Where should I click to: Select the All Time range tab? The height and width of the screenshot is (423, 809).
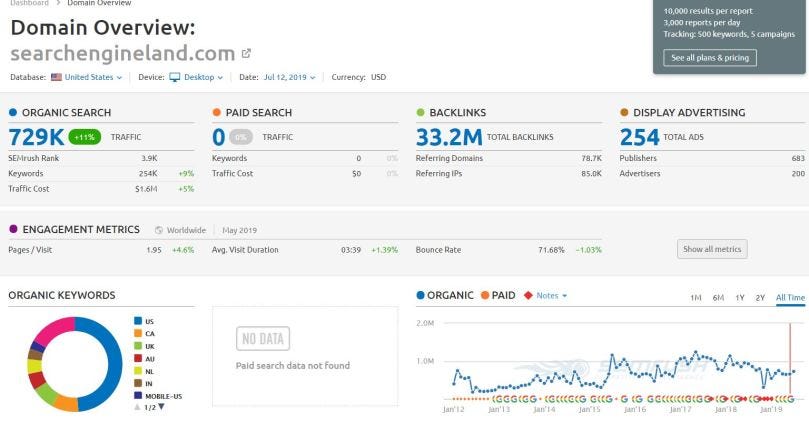click(790, 298)
